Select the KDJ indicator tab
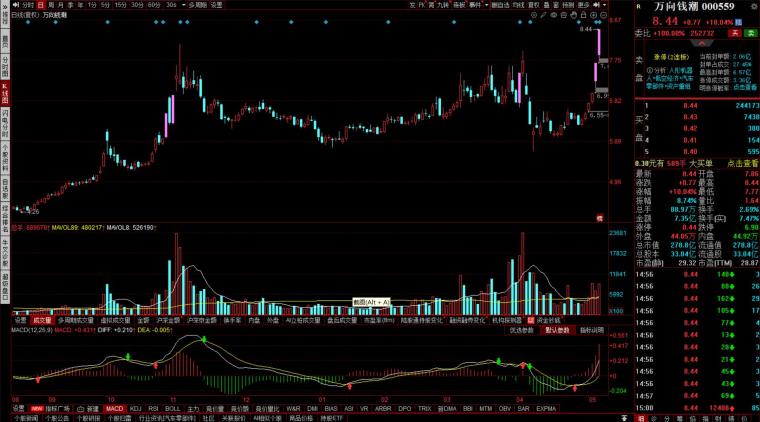Image resolution: width=760 pixels, height=422 pixels. click(136, 408)
